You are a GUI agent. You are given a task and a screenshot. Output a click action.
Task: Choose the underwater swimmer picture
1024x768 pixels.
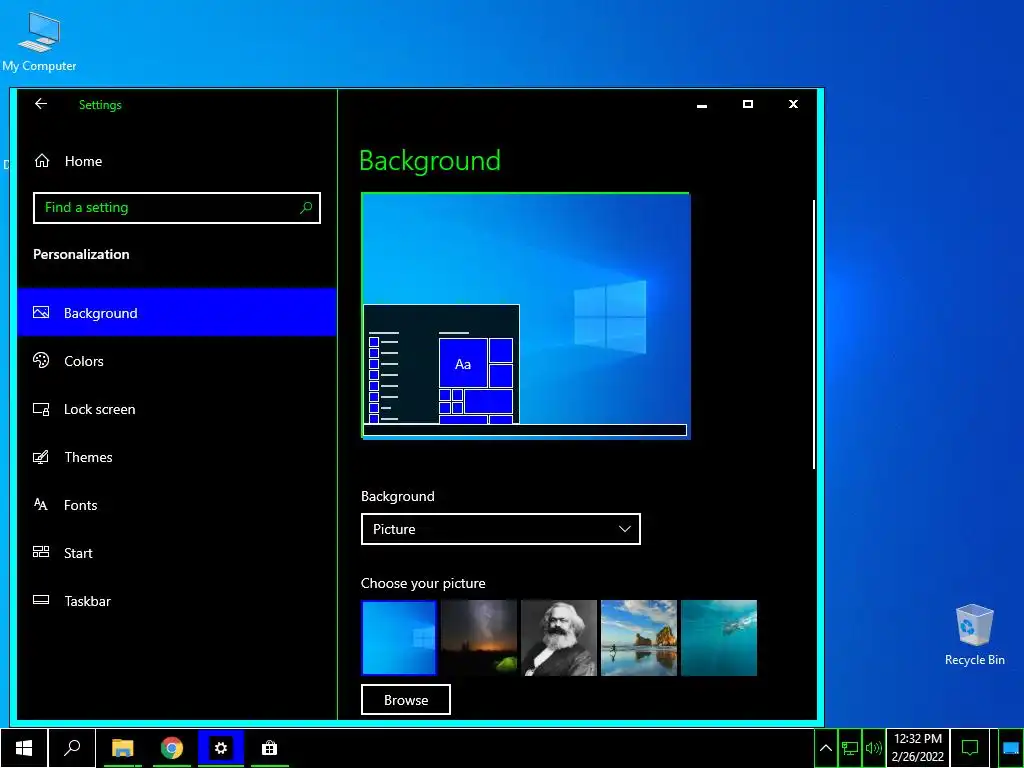tap(719, 638)
